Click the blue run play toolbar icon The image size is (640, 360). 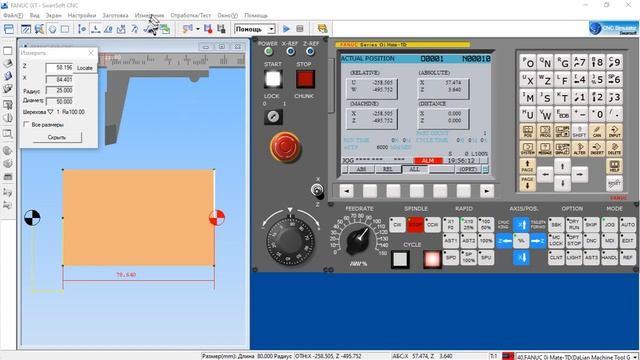point(287,29)
